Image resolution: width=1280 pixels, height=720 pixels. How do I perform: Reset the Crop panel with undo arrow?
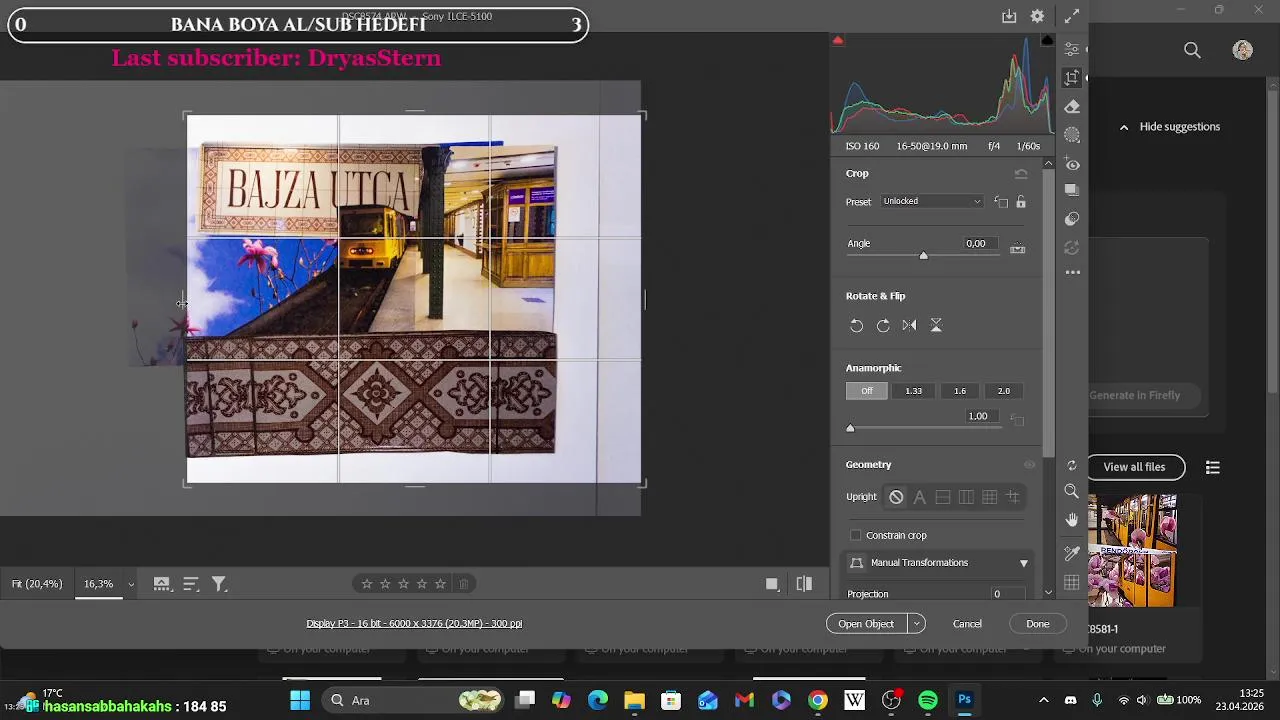click(x=1021, y=174)
